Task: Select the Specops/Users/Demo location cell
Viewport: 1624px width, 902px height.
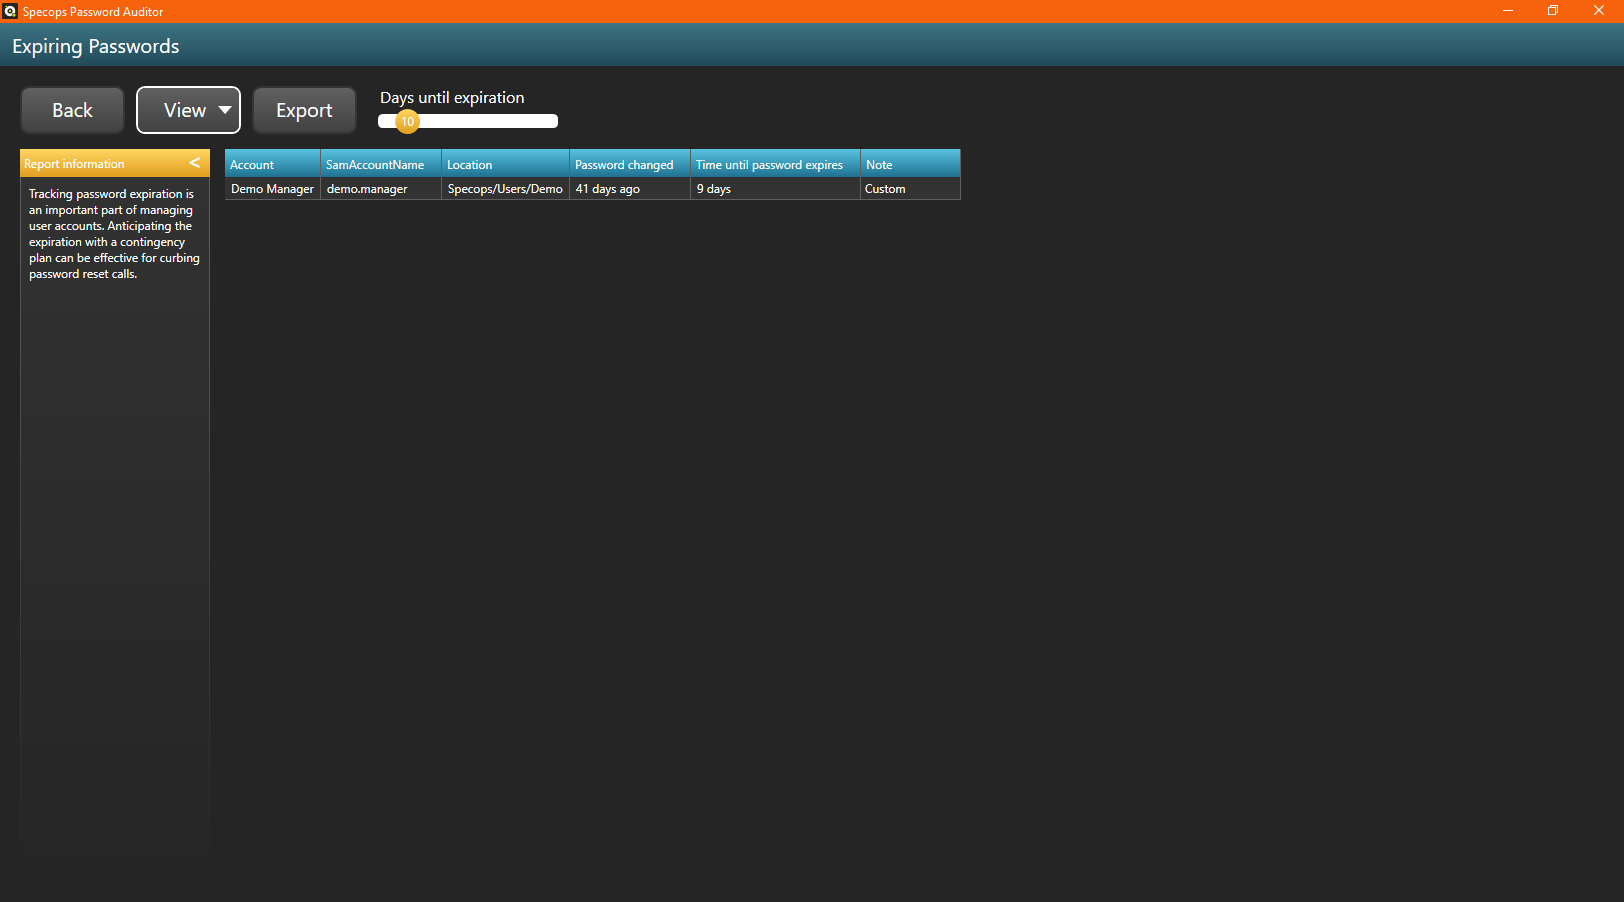Action: pos(505,189)
